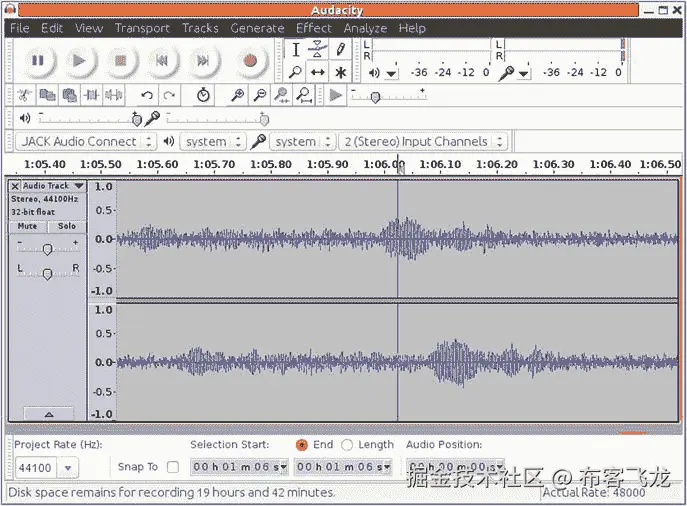Collapse the track with the bottom arrow
The image size is (687, 506).
pyautogui.click(x=49, y=414)
